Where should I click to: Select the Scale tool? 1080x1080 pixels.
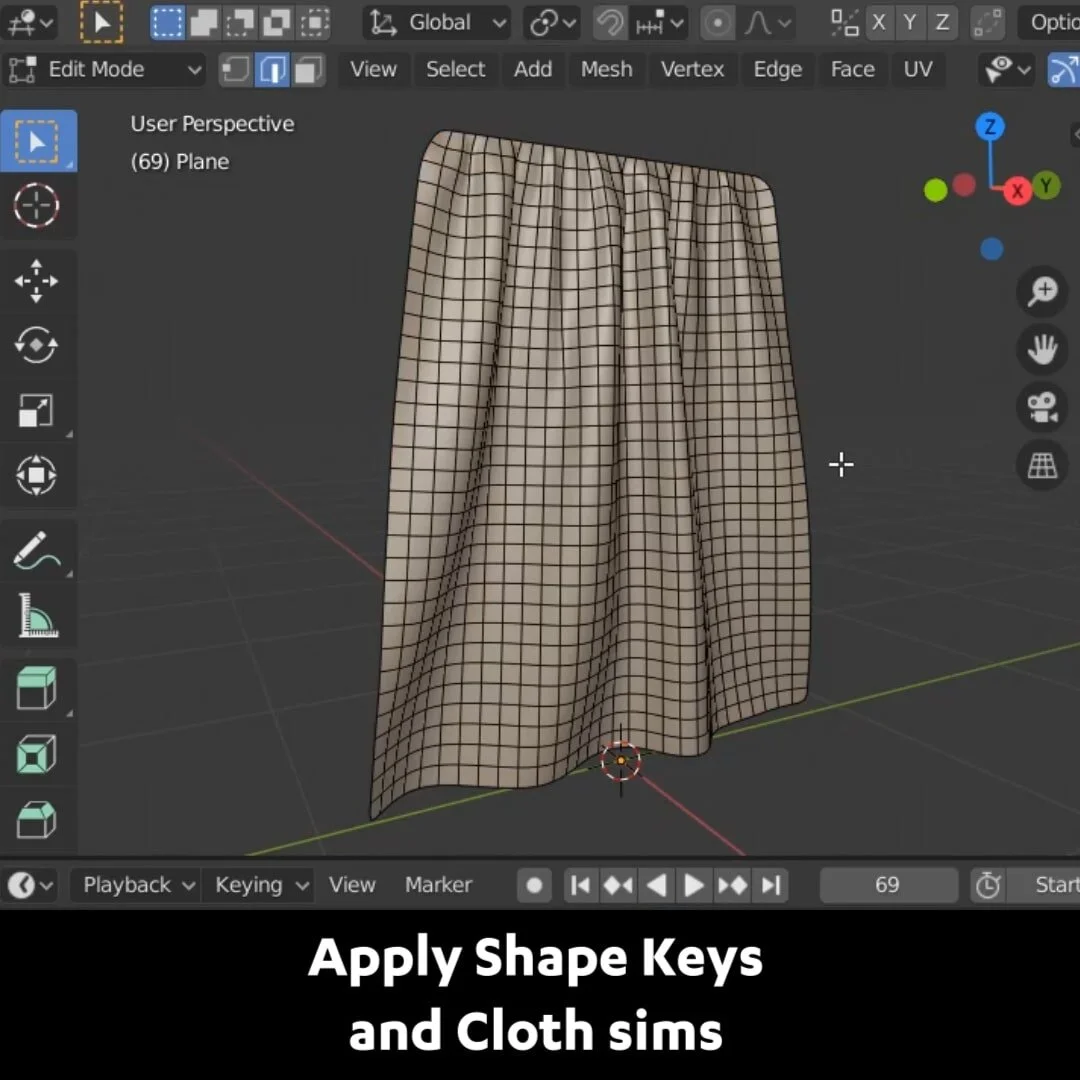coord(38,410)
